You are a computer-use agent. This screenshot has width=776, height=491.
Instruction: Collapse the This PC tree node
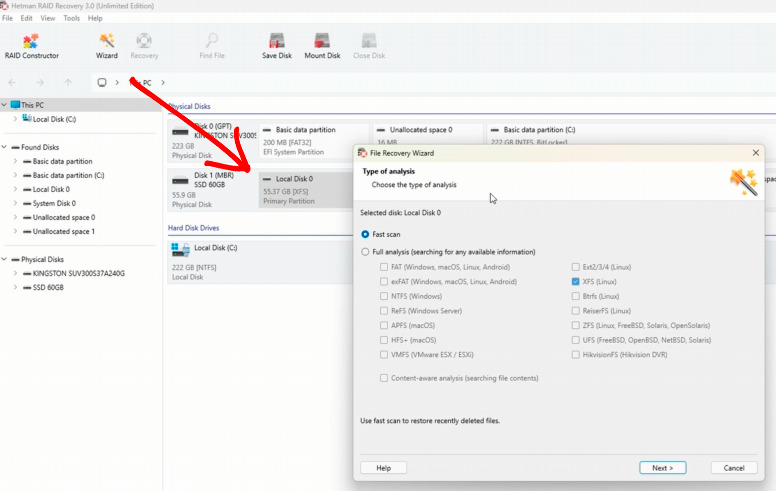point(4,105)
